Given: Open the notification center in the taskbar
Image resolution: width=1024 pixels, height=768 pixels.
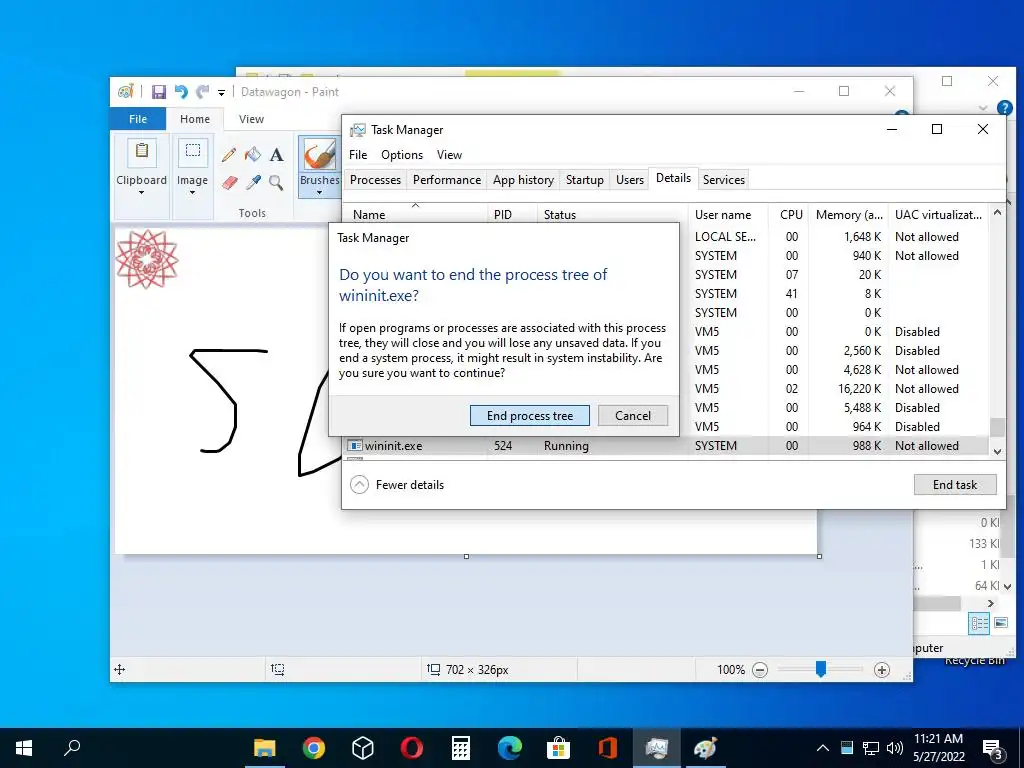Looking at the screenshot, I should point(992,748).
